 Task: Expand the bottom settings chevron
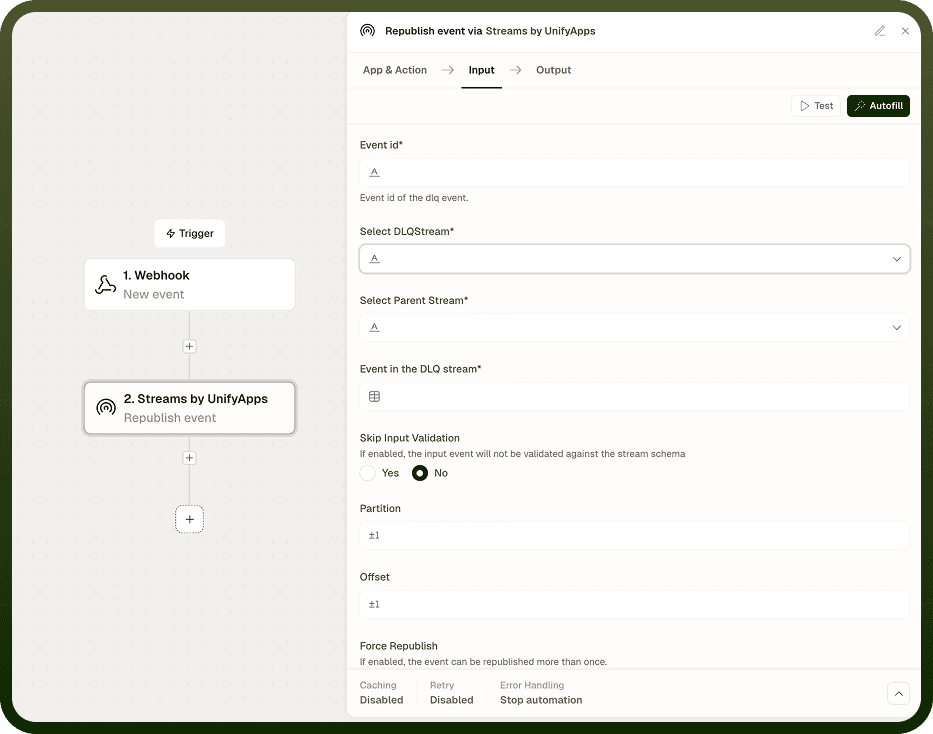898,694
